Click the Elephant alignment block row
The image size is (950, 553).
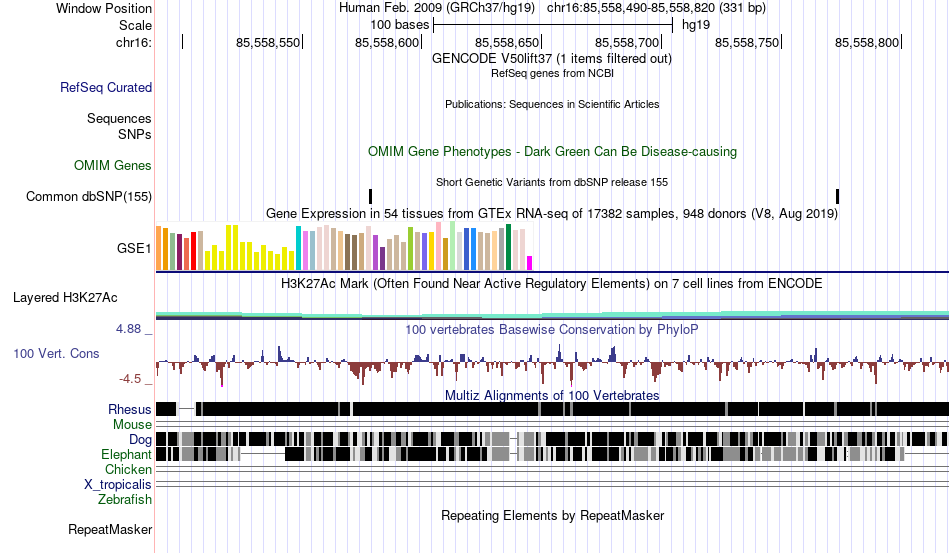tap(552, 454)
